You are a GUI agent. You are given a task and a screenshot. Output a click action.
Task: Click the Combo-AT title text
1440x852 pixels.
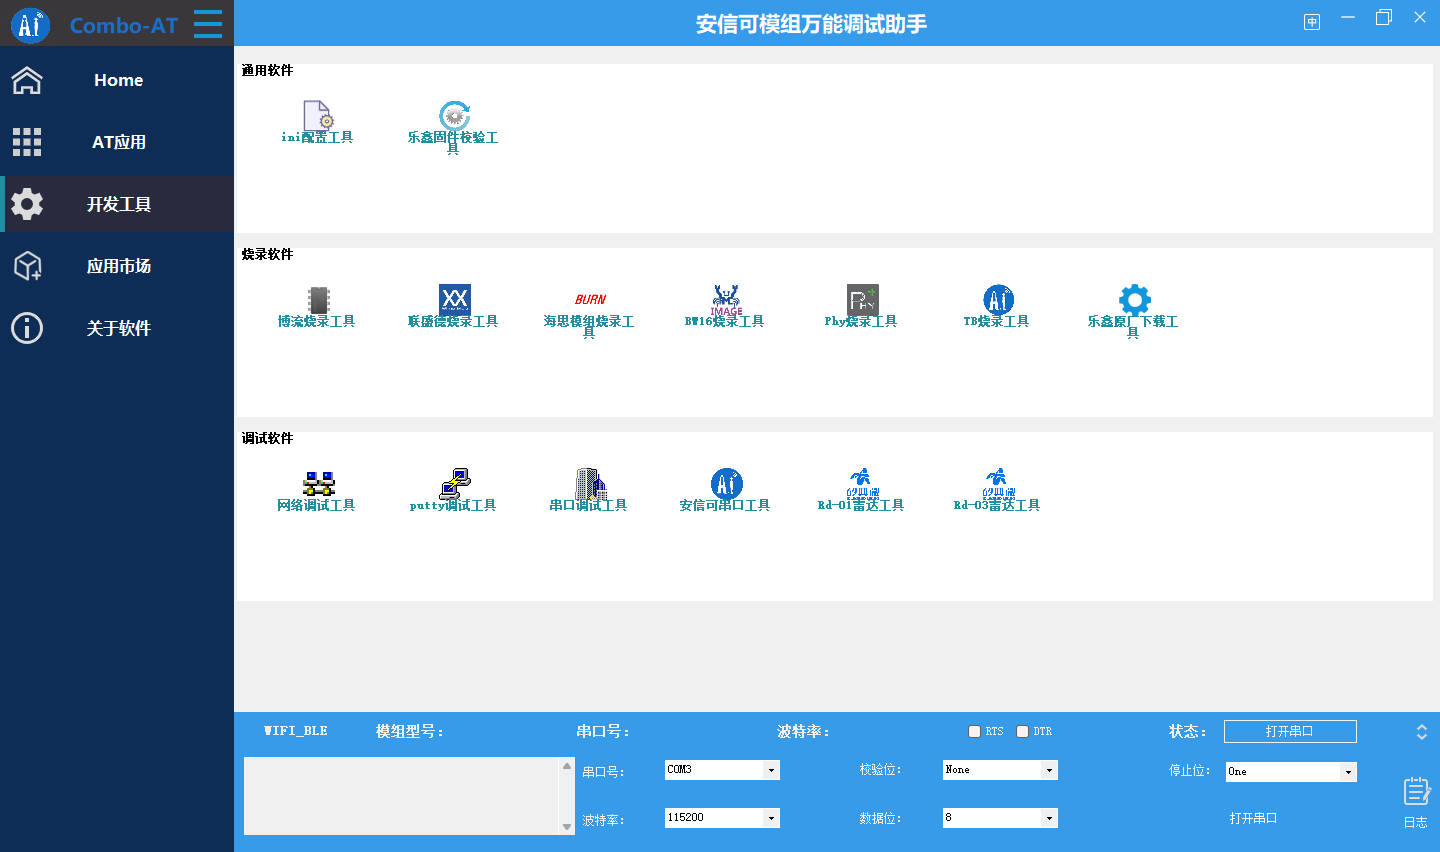(124, 25)
